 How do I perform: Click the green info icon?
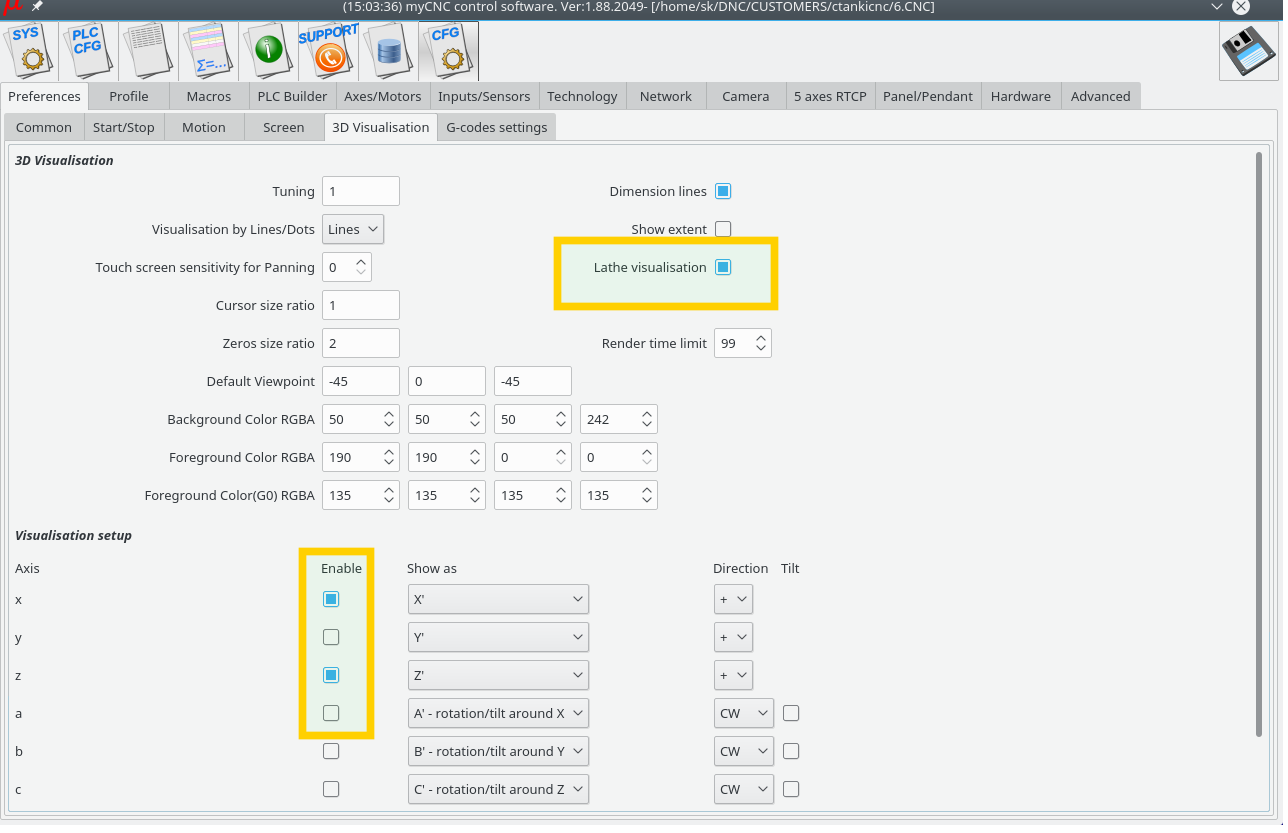[268, 50]
